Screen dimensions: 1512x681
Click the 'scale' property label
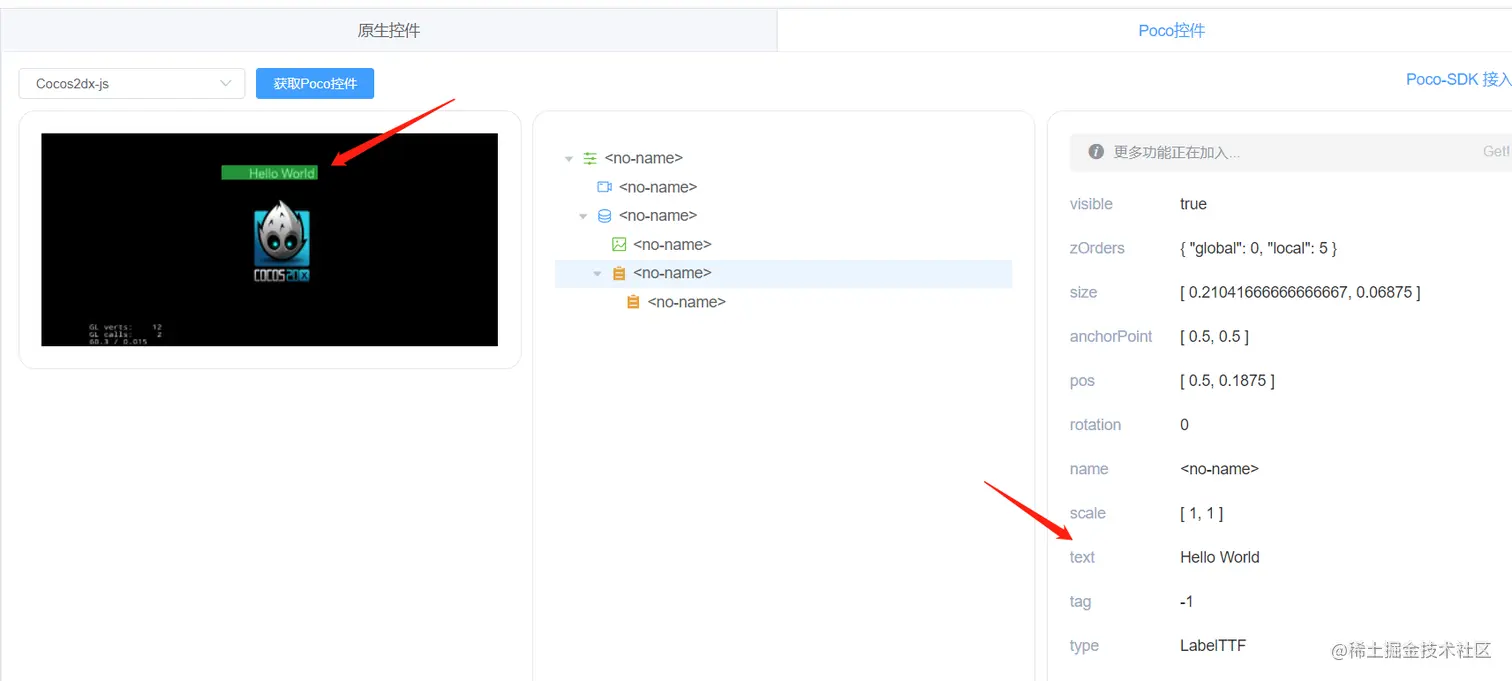(x=1088, y=513)
